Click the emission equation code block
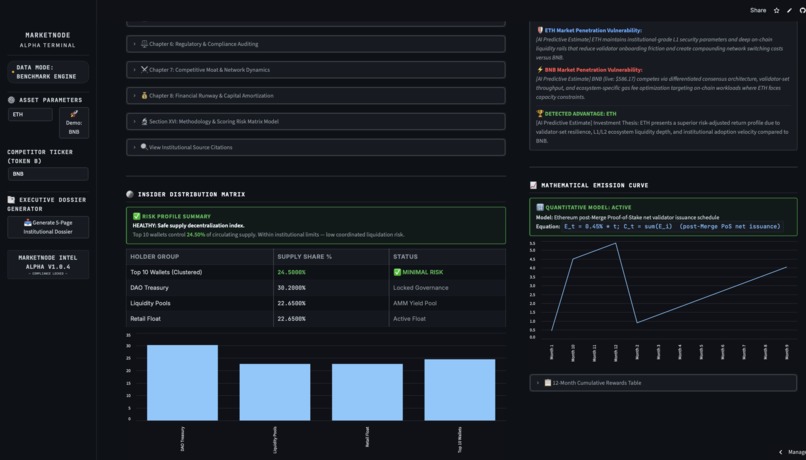This screenshot has width=806, height=460. pos(672,226)
